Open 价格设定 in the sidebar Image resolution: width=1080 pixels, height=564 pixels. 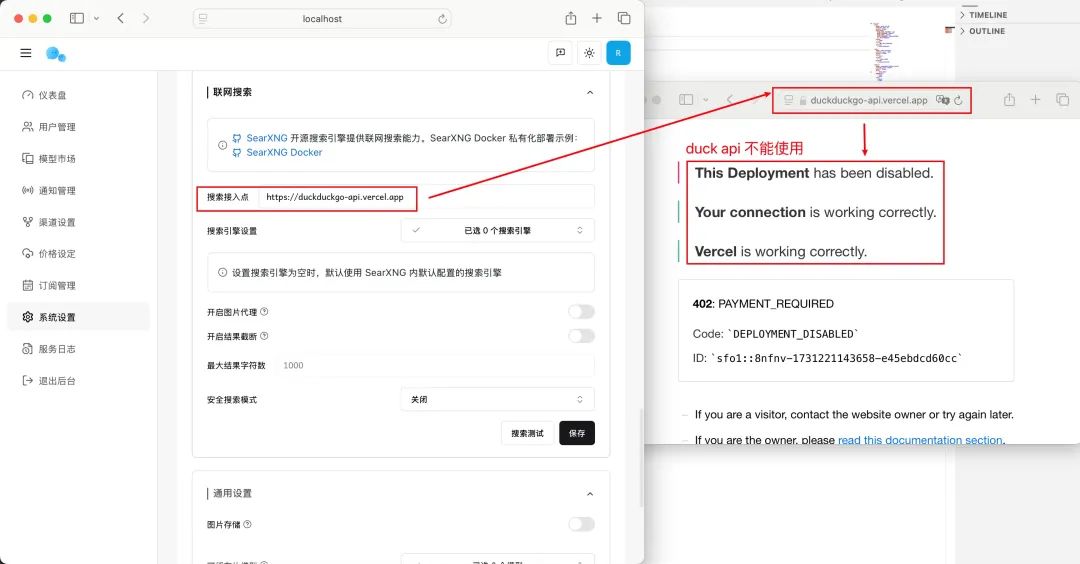[78, 253]
